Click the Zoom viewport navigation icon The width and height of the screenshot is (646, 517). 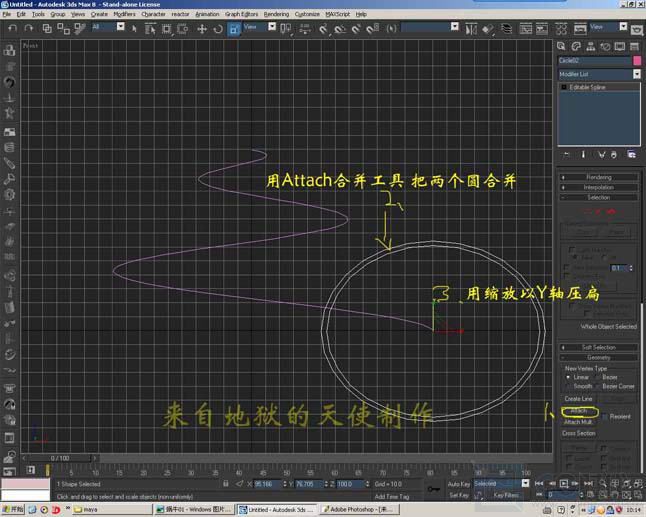click(603, 483)
